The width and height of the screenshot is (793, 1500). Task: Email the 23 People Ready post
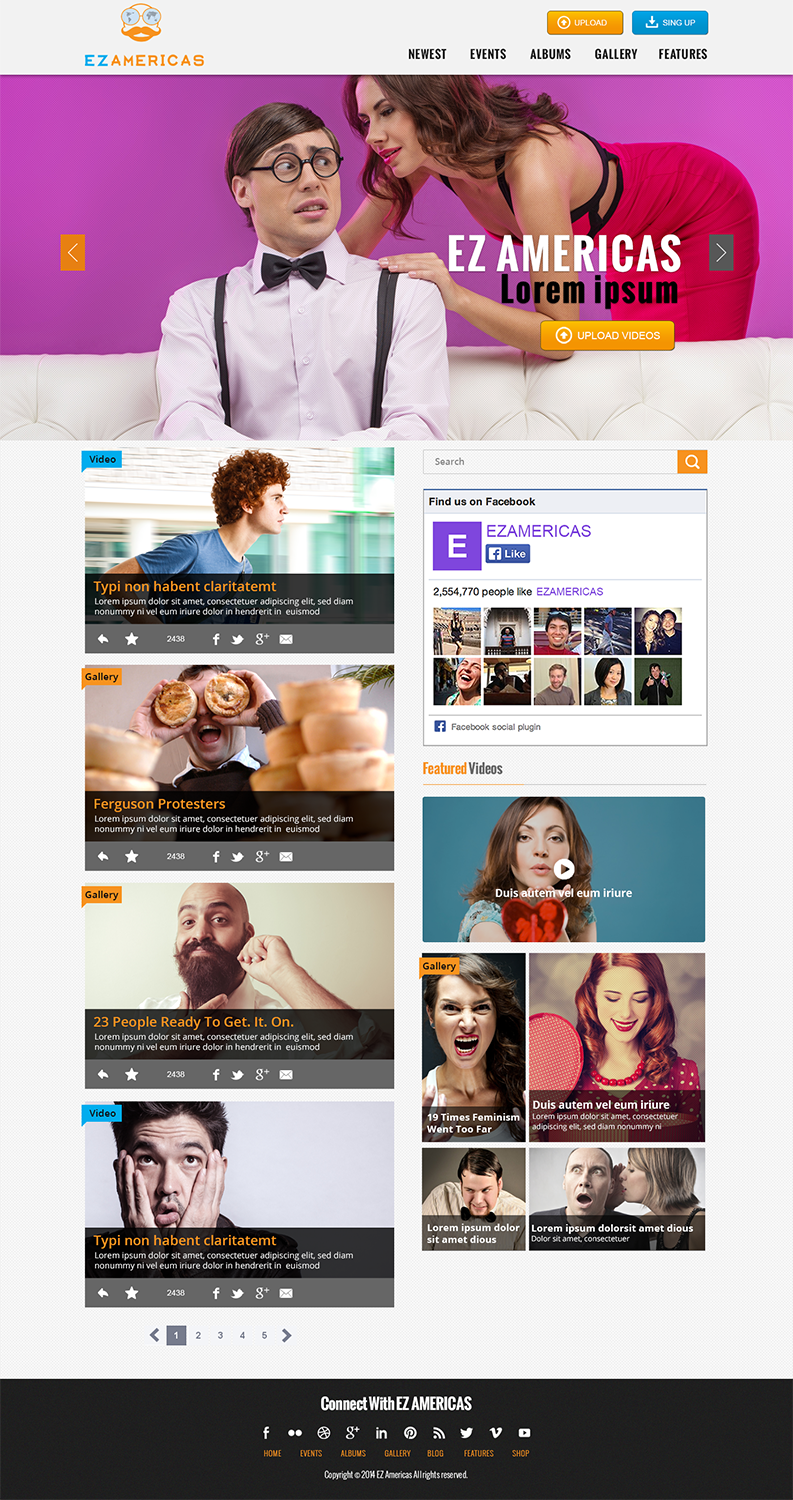[286, 1075]
